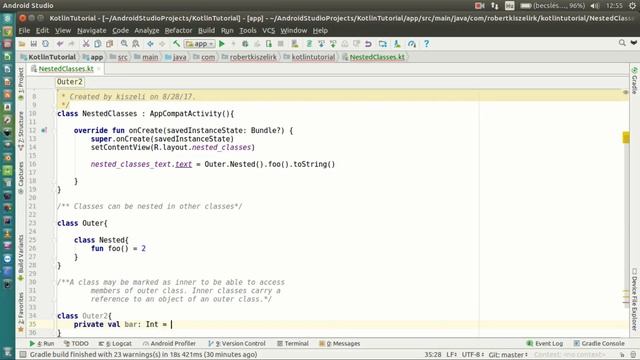Viewport: 640px width, 360px height.
Task: Open the Build menu
Action: click(206, 31)
